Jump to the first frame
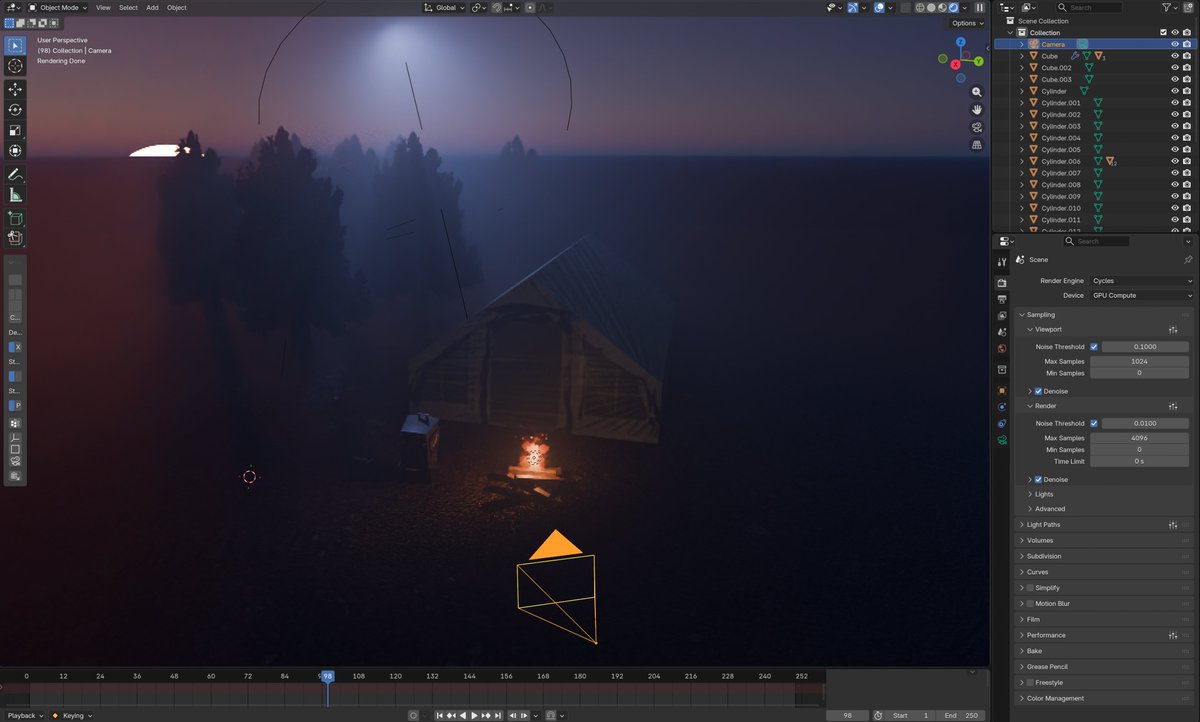Image resolution: width=1200 pixels, height=722 pixels. [438, 715]
